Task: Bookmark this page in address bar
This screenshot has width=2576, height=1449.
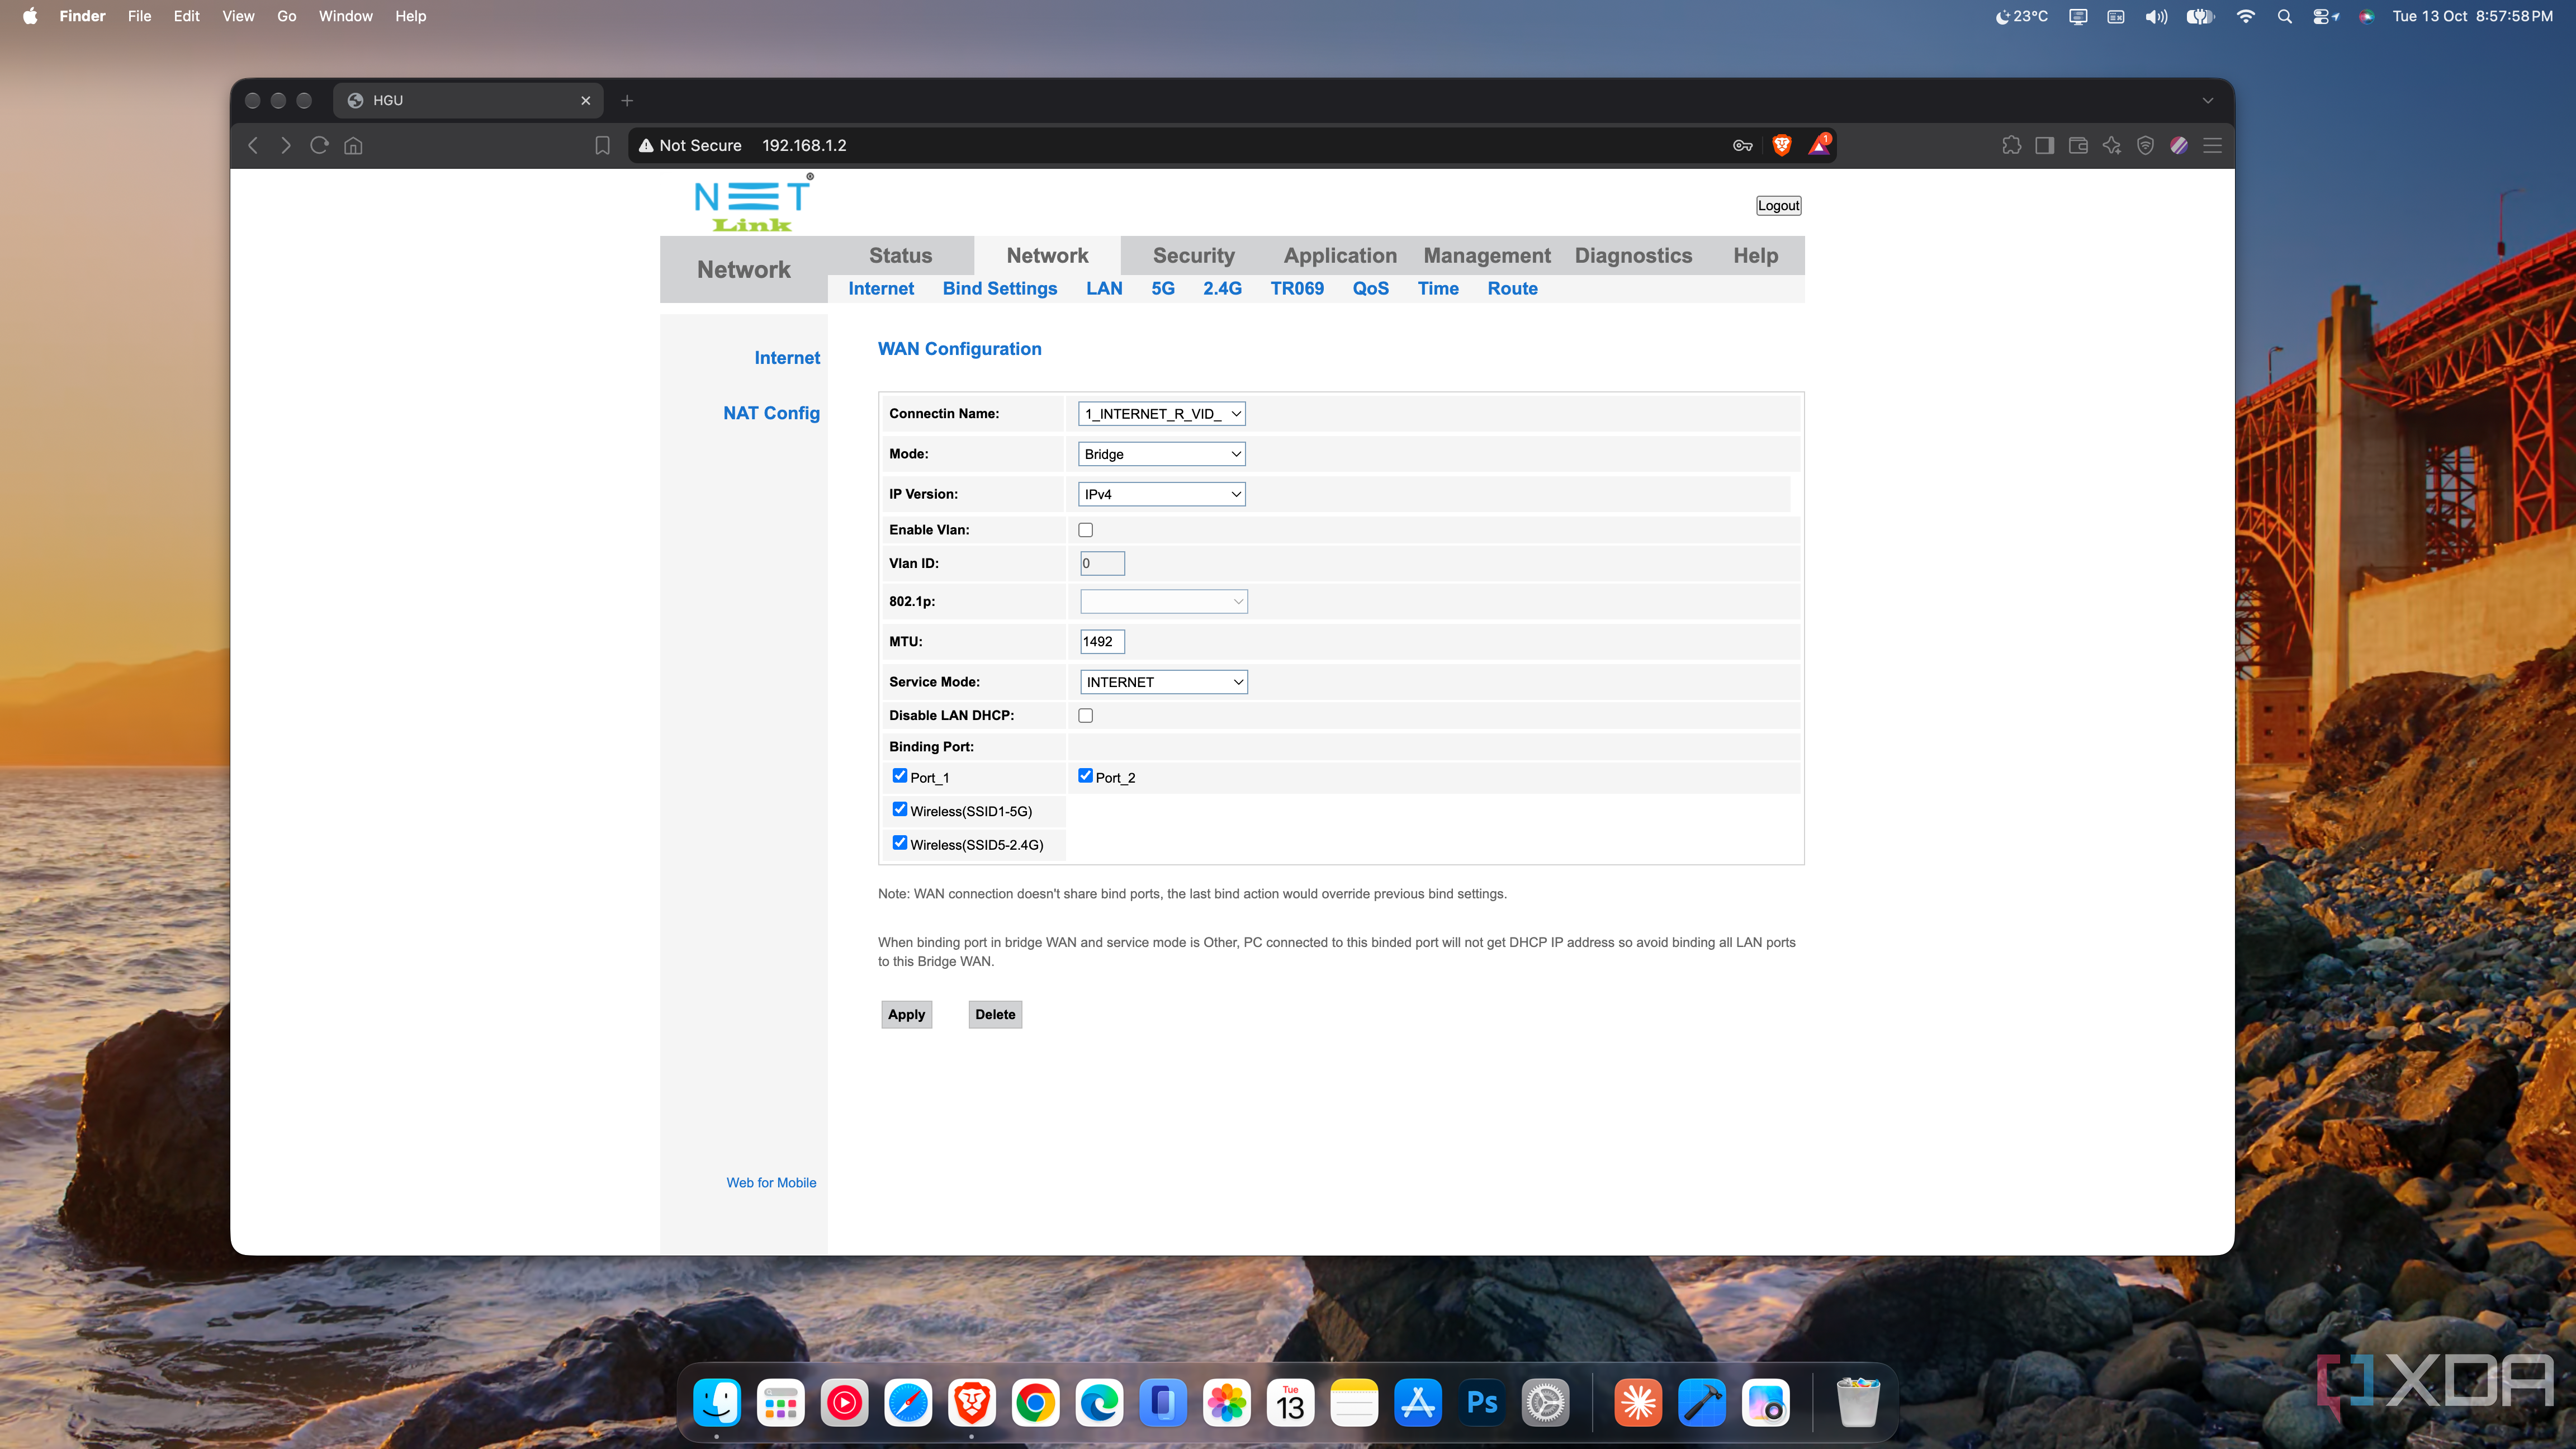Action: coord(602,146)
